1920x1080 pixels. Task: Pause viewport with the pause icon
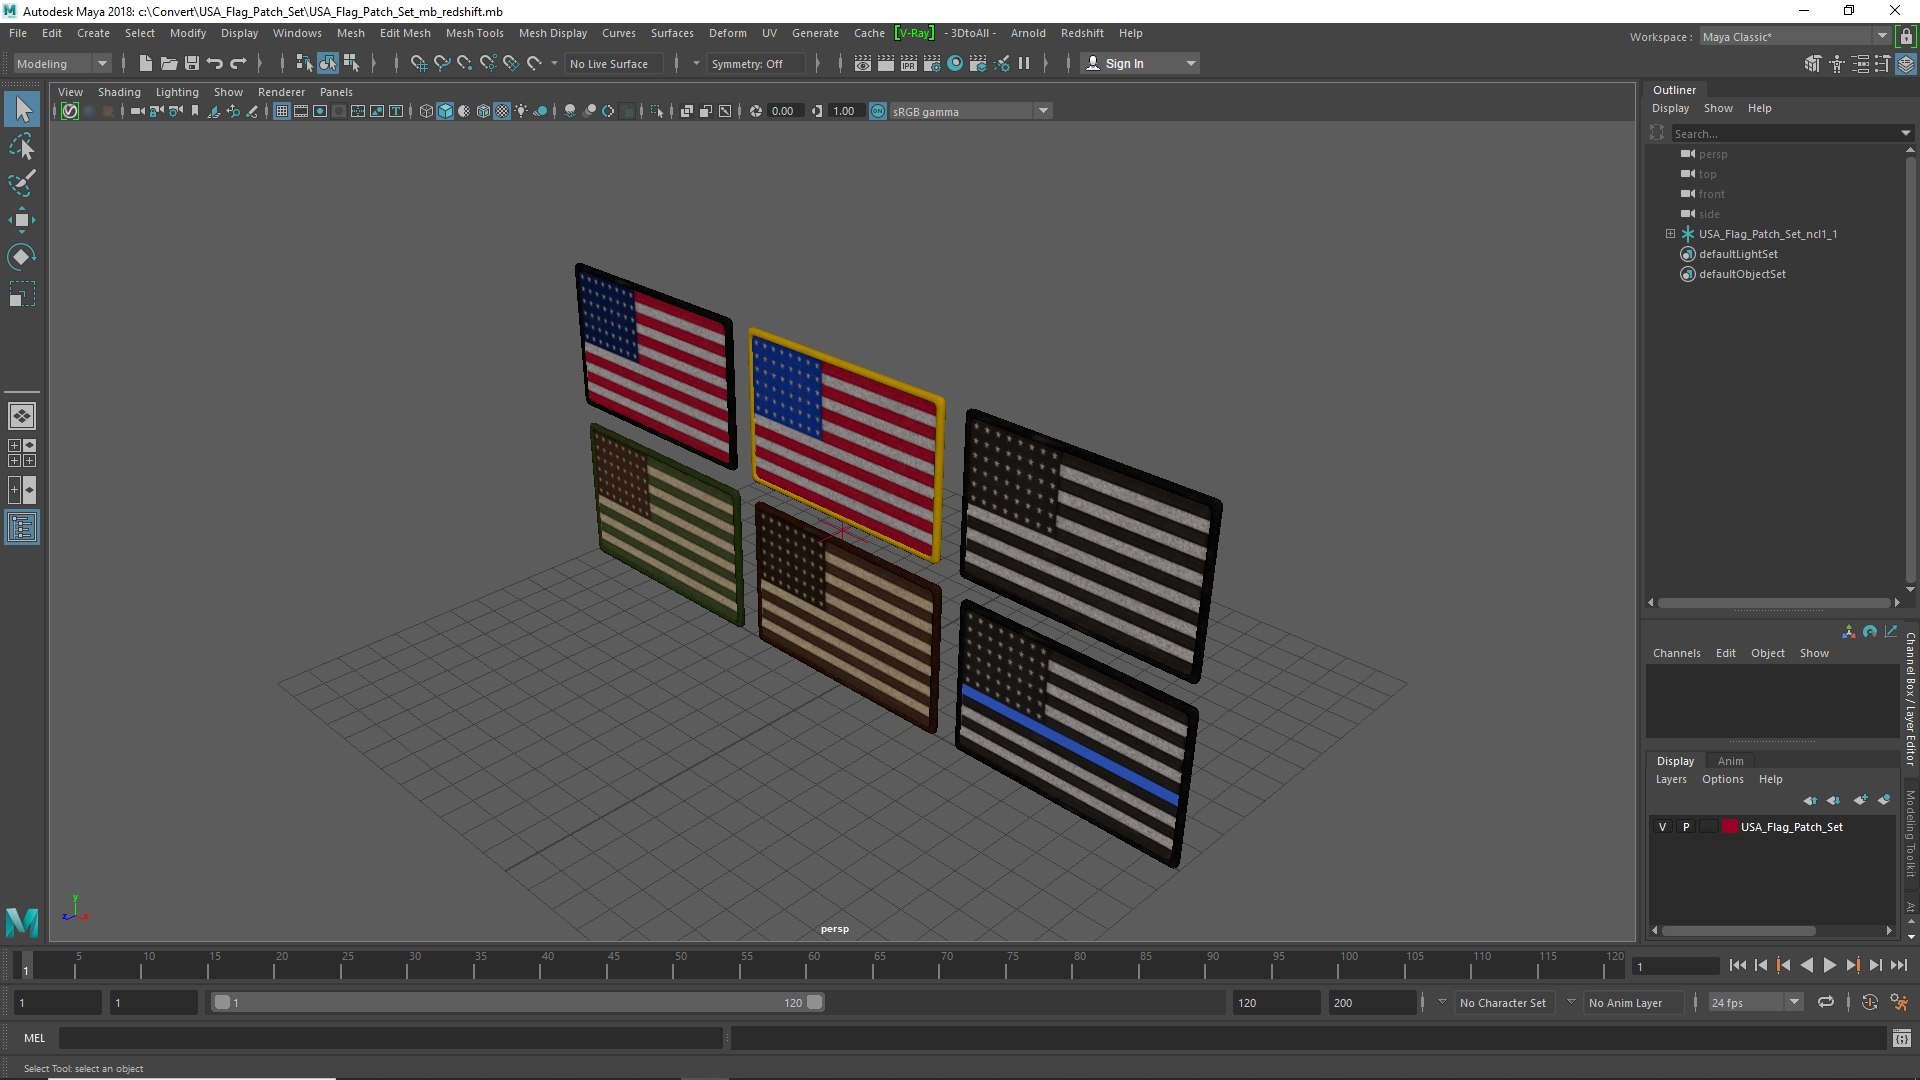(1024, 63)
